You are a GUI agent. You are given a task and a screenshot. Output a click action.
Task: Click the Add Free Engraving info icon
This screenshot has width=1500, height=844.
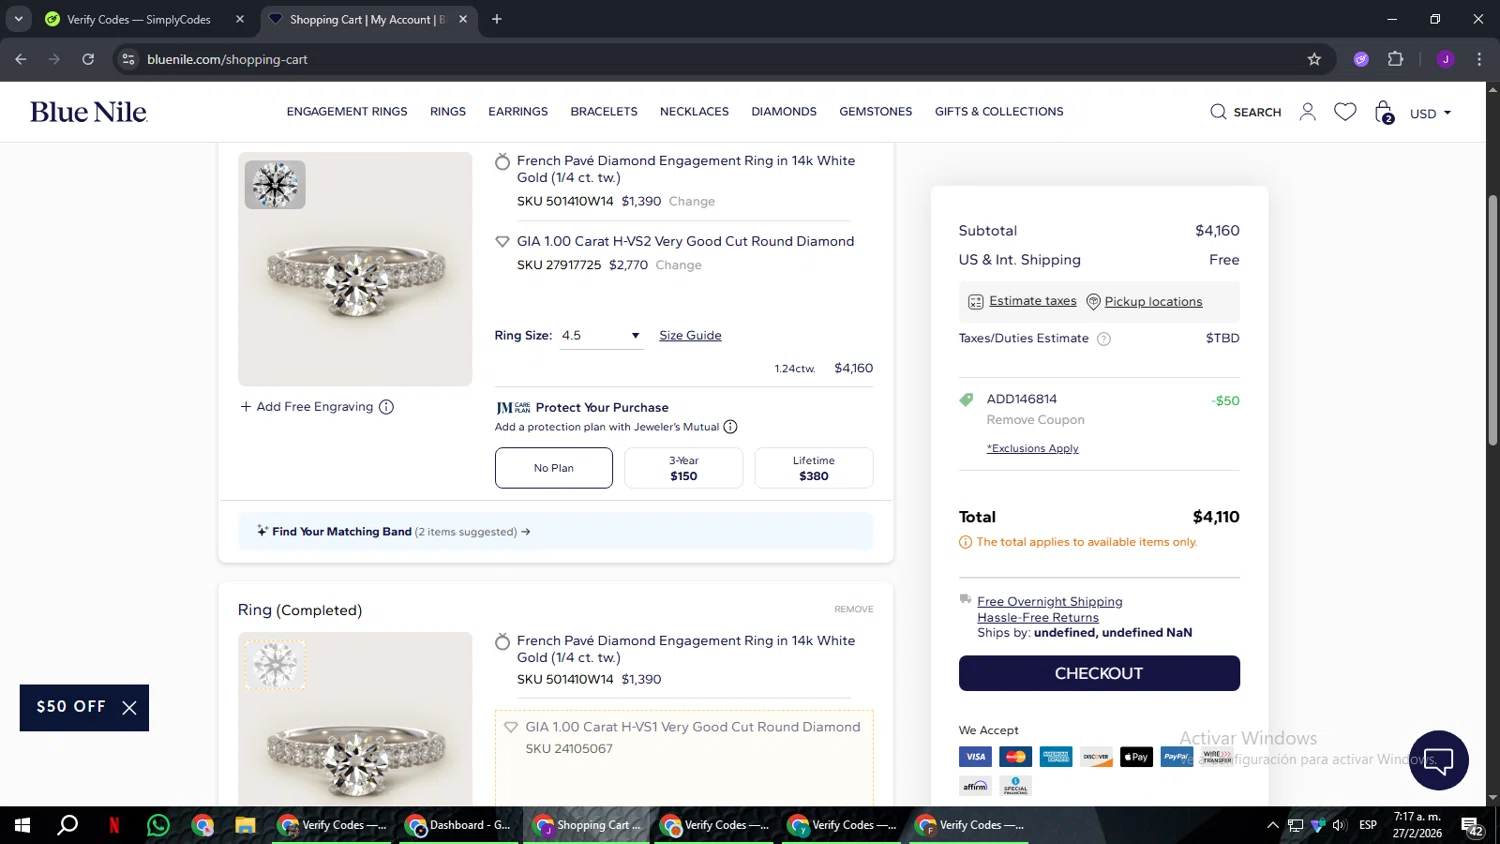point(386,407)
